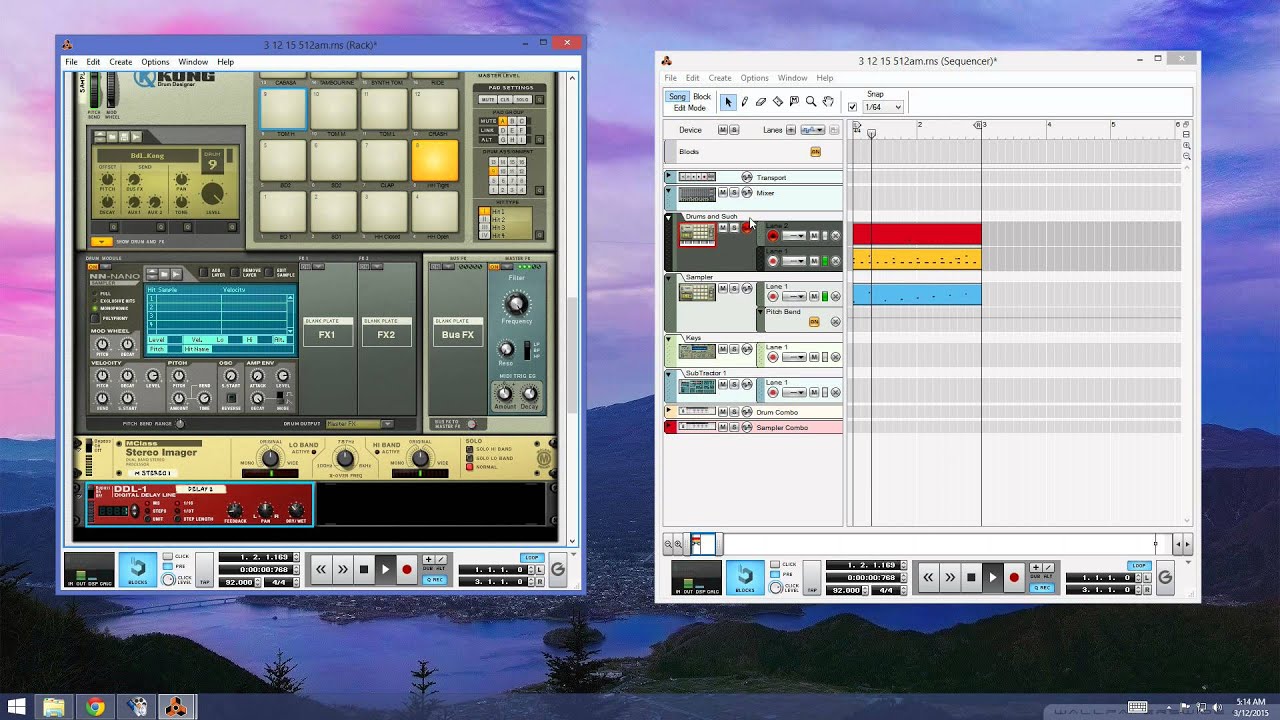Delete Lane 2 of Drums and Such

[836, 236]
